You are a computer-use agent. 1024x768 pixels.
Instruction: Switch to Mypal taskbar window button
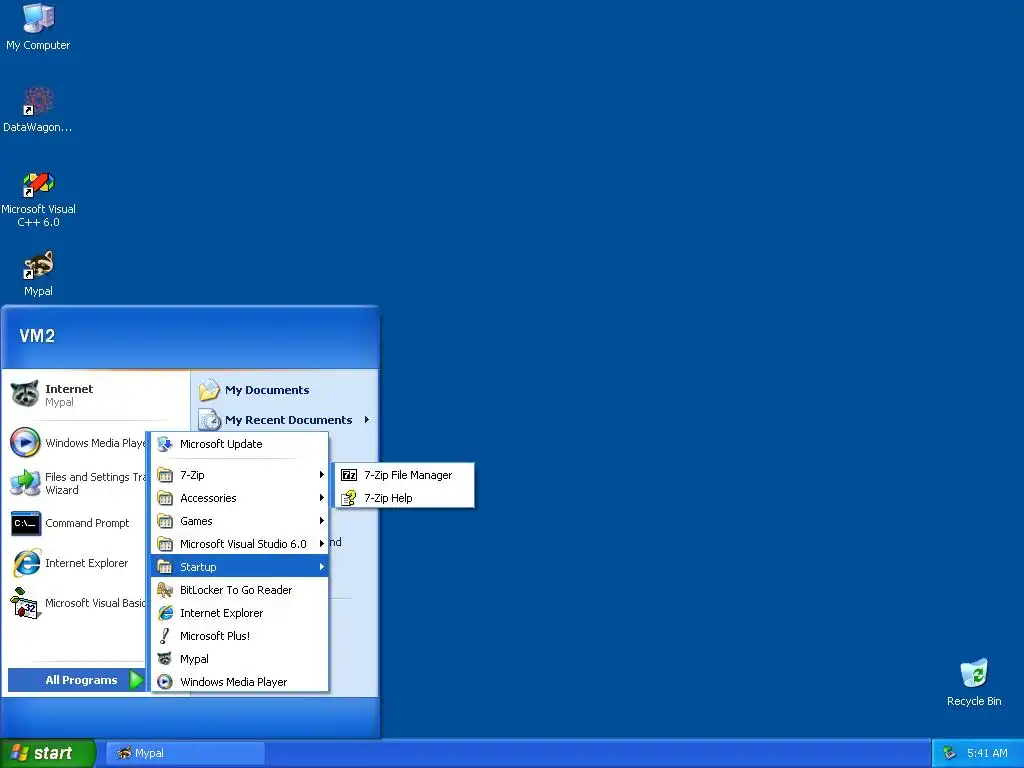click(185, 753)
